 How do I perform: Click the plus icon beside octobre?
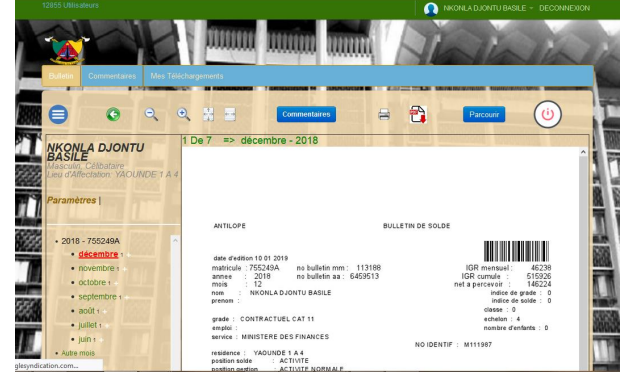(x=116, y=283)
